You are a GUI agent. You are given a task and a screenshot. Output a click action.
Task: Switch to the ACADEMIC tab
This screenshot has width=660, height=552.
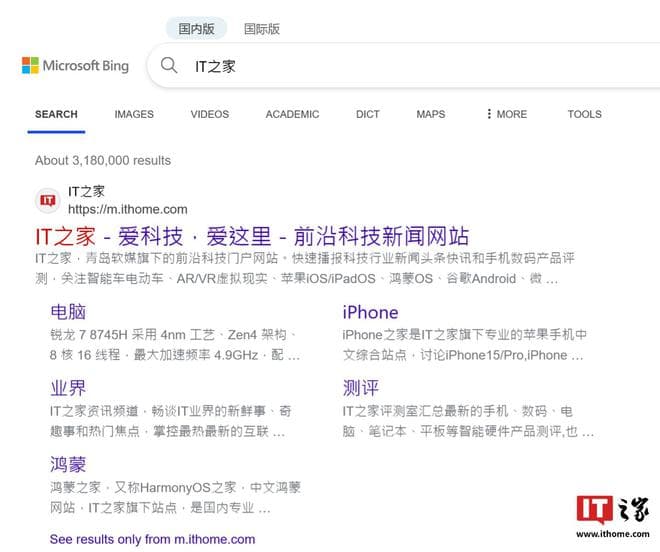[x=292, y=114]
